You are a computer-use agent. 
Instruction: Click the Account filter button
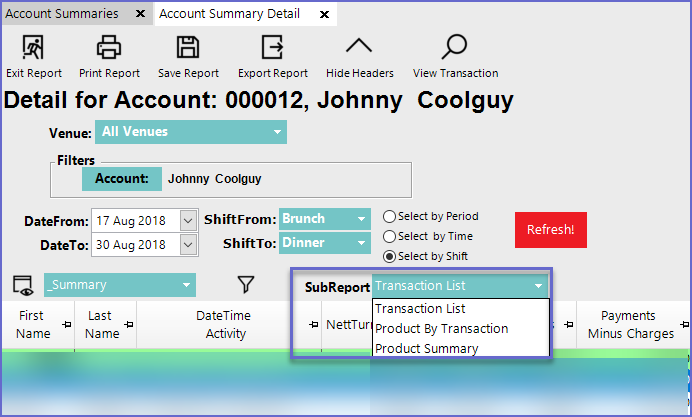(121, 179)
